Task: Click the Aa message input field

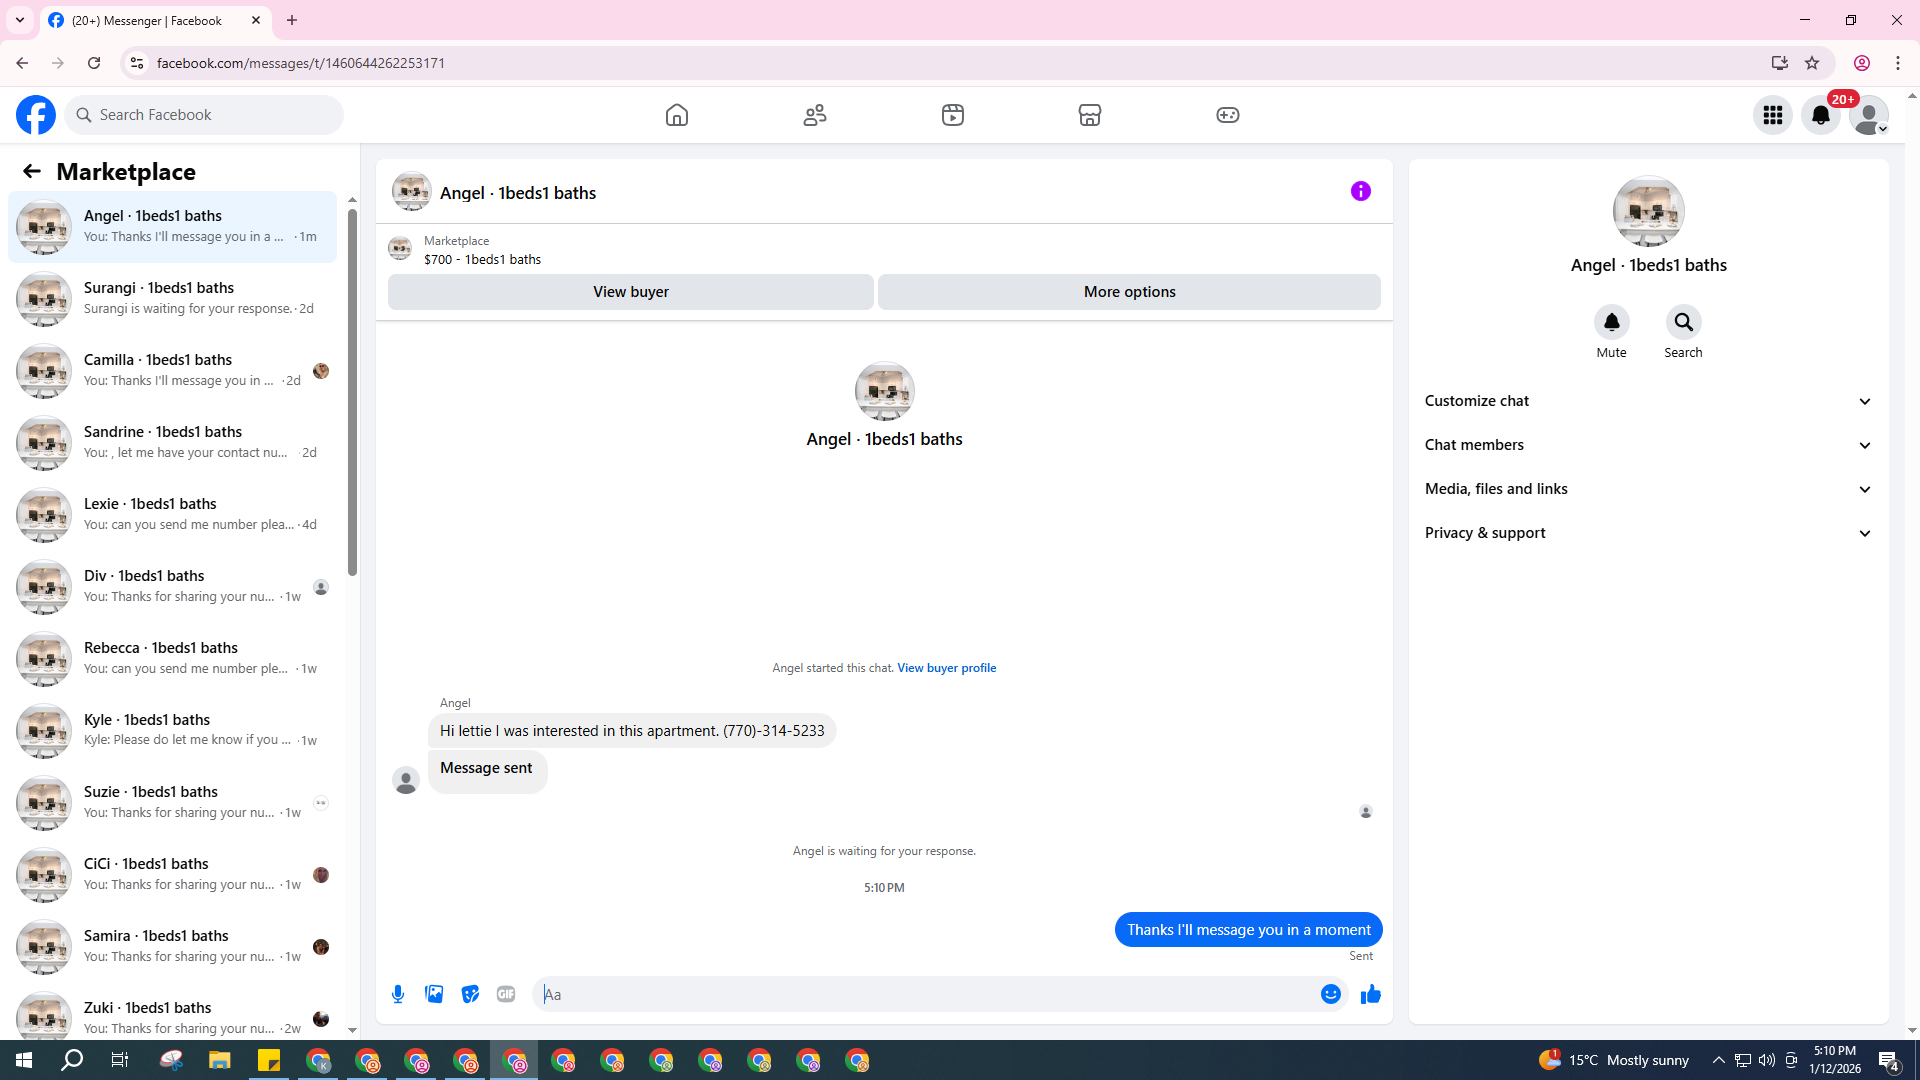Action: [x=925, y=994]
